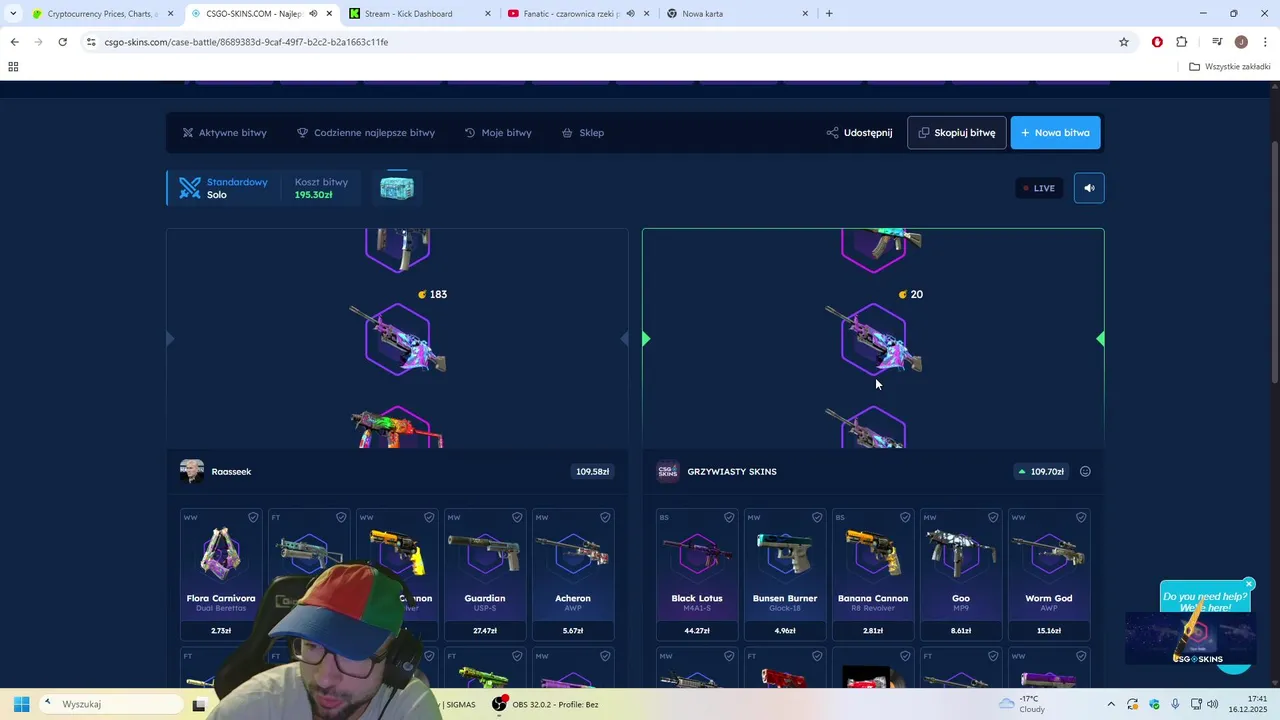Click the LIVE indicator button

click(1039, 188)
